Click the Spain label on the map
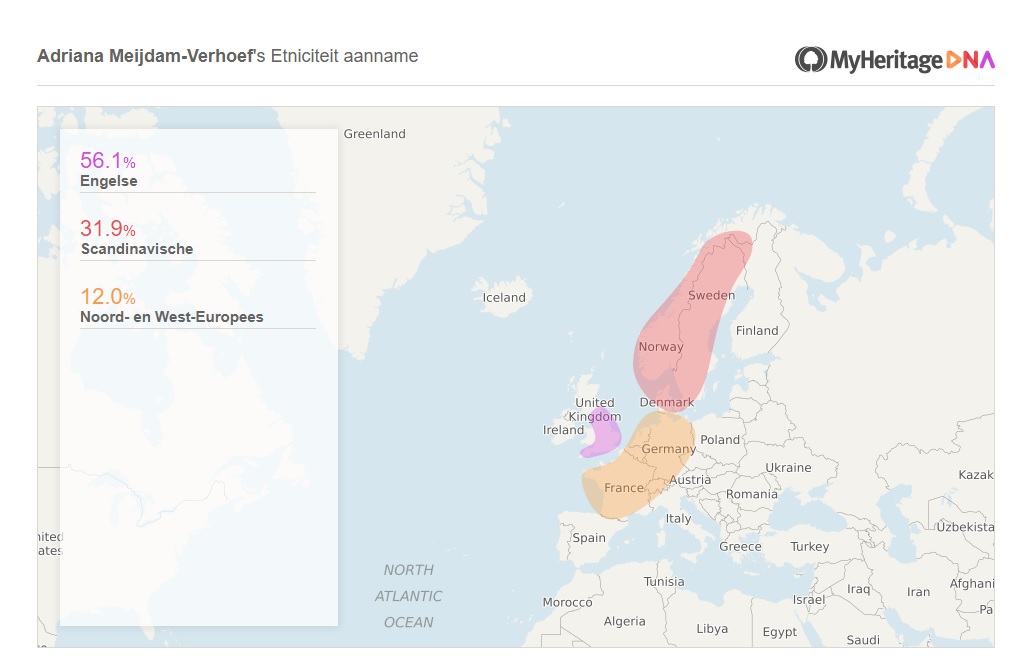The height and width of the screenshot is (664, 1020). (x=589, y=538)
